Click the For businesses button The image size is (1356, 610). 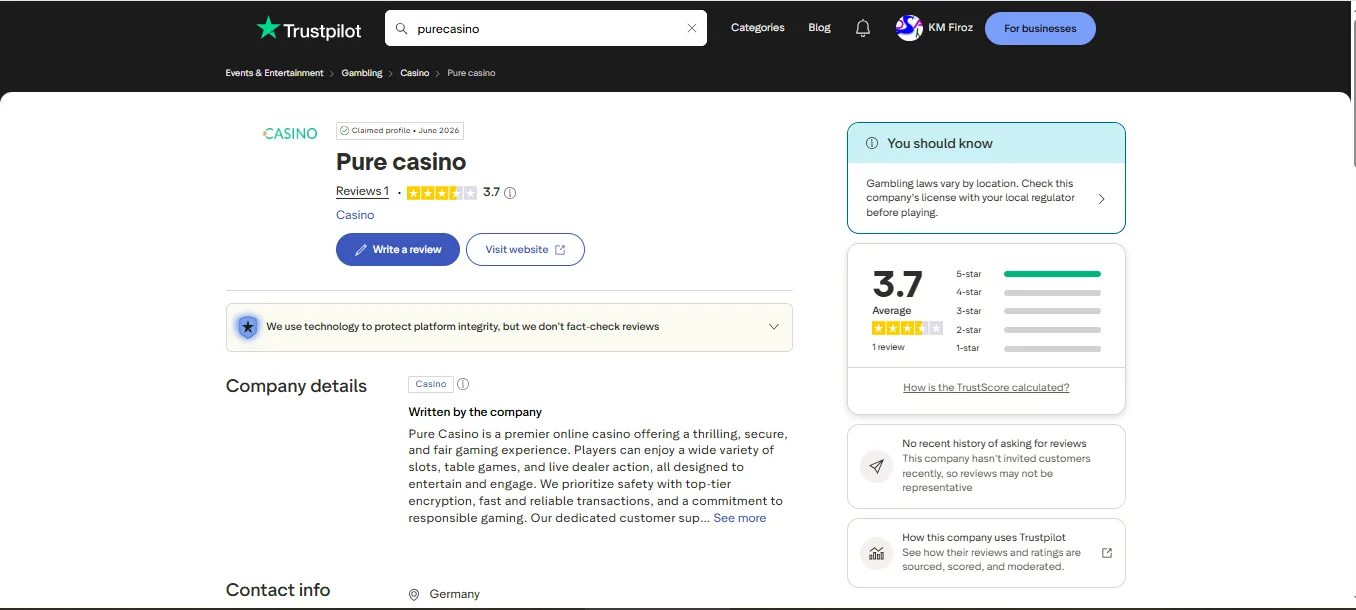coord(1040,29)
